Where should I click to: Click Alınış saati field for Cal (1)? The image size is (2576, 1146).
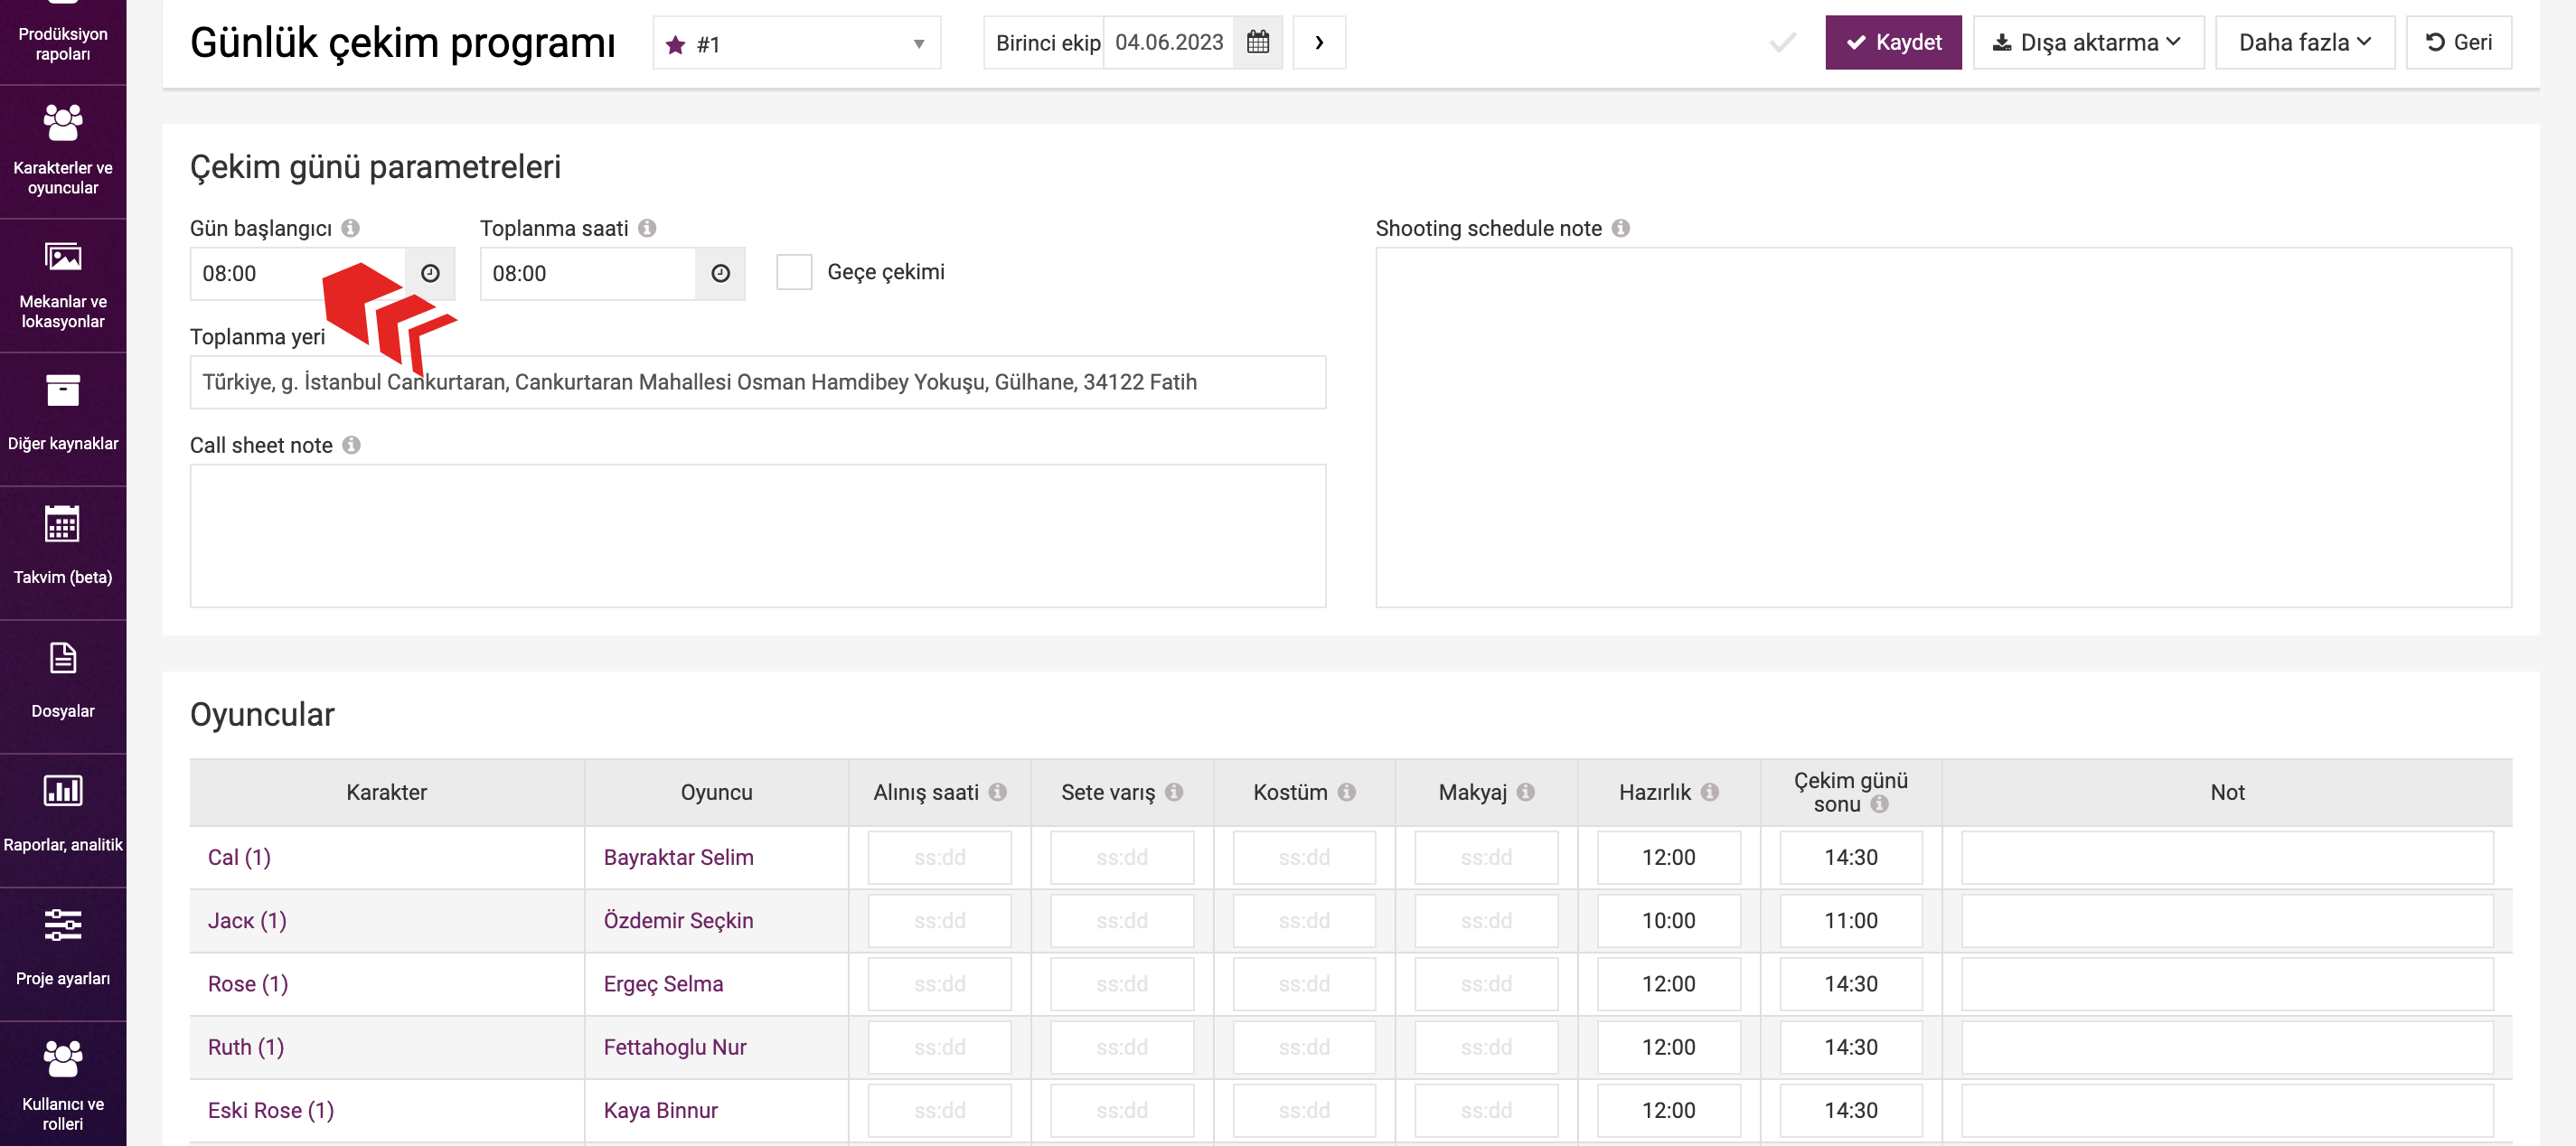click(939, 857)
